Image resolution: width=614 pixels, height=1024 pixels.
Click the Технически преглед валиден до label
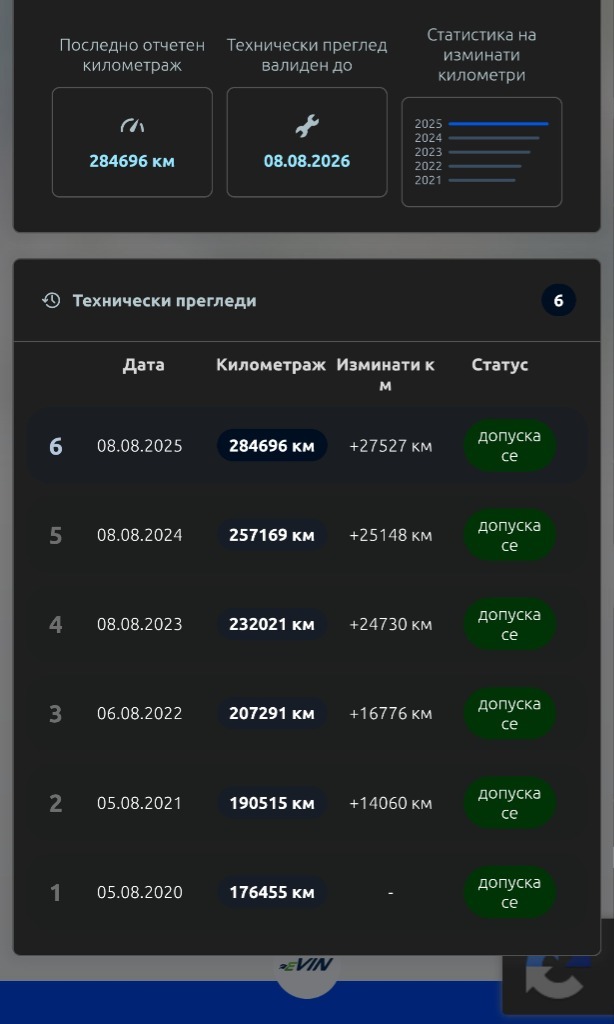pos(307,55)
